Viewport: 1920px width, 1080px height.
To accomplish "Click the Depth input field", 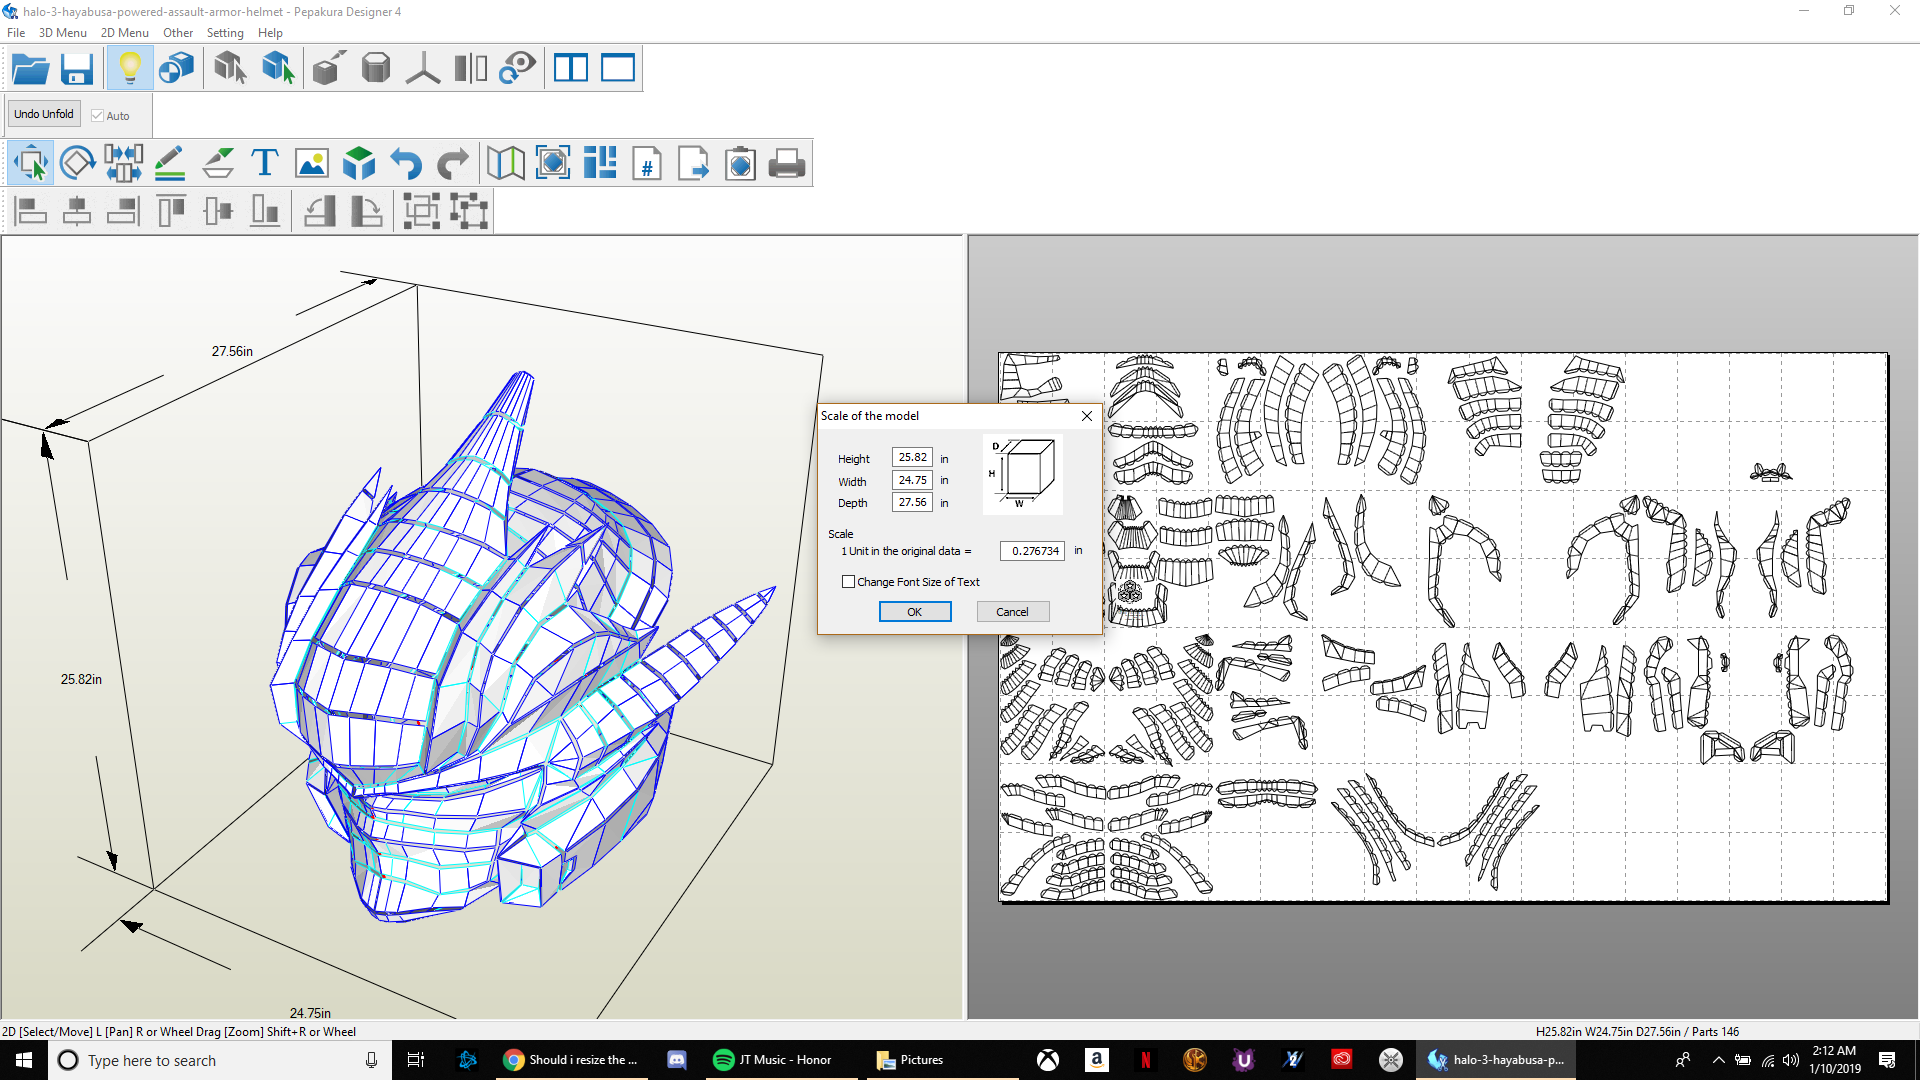I will (912, 503).
